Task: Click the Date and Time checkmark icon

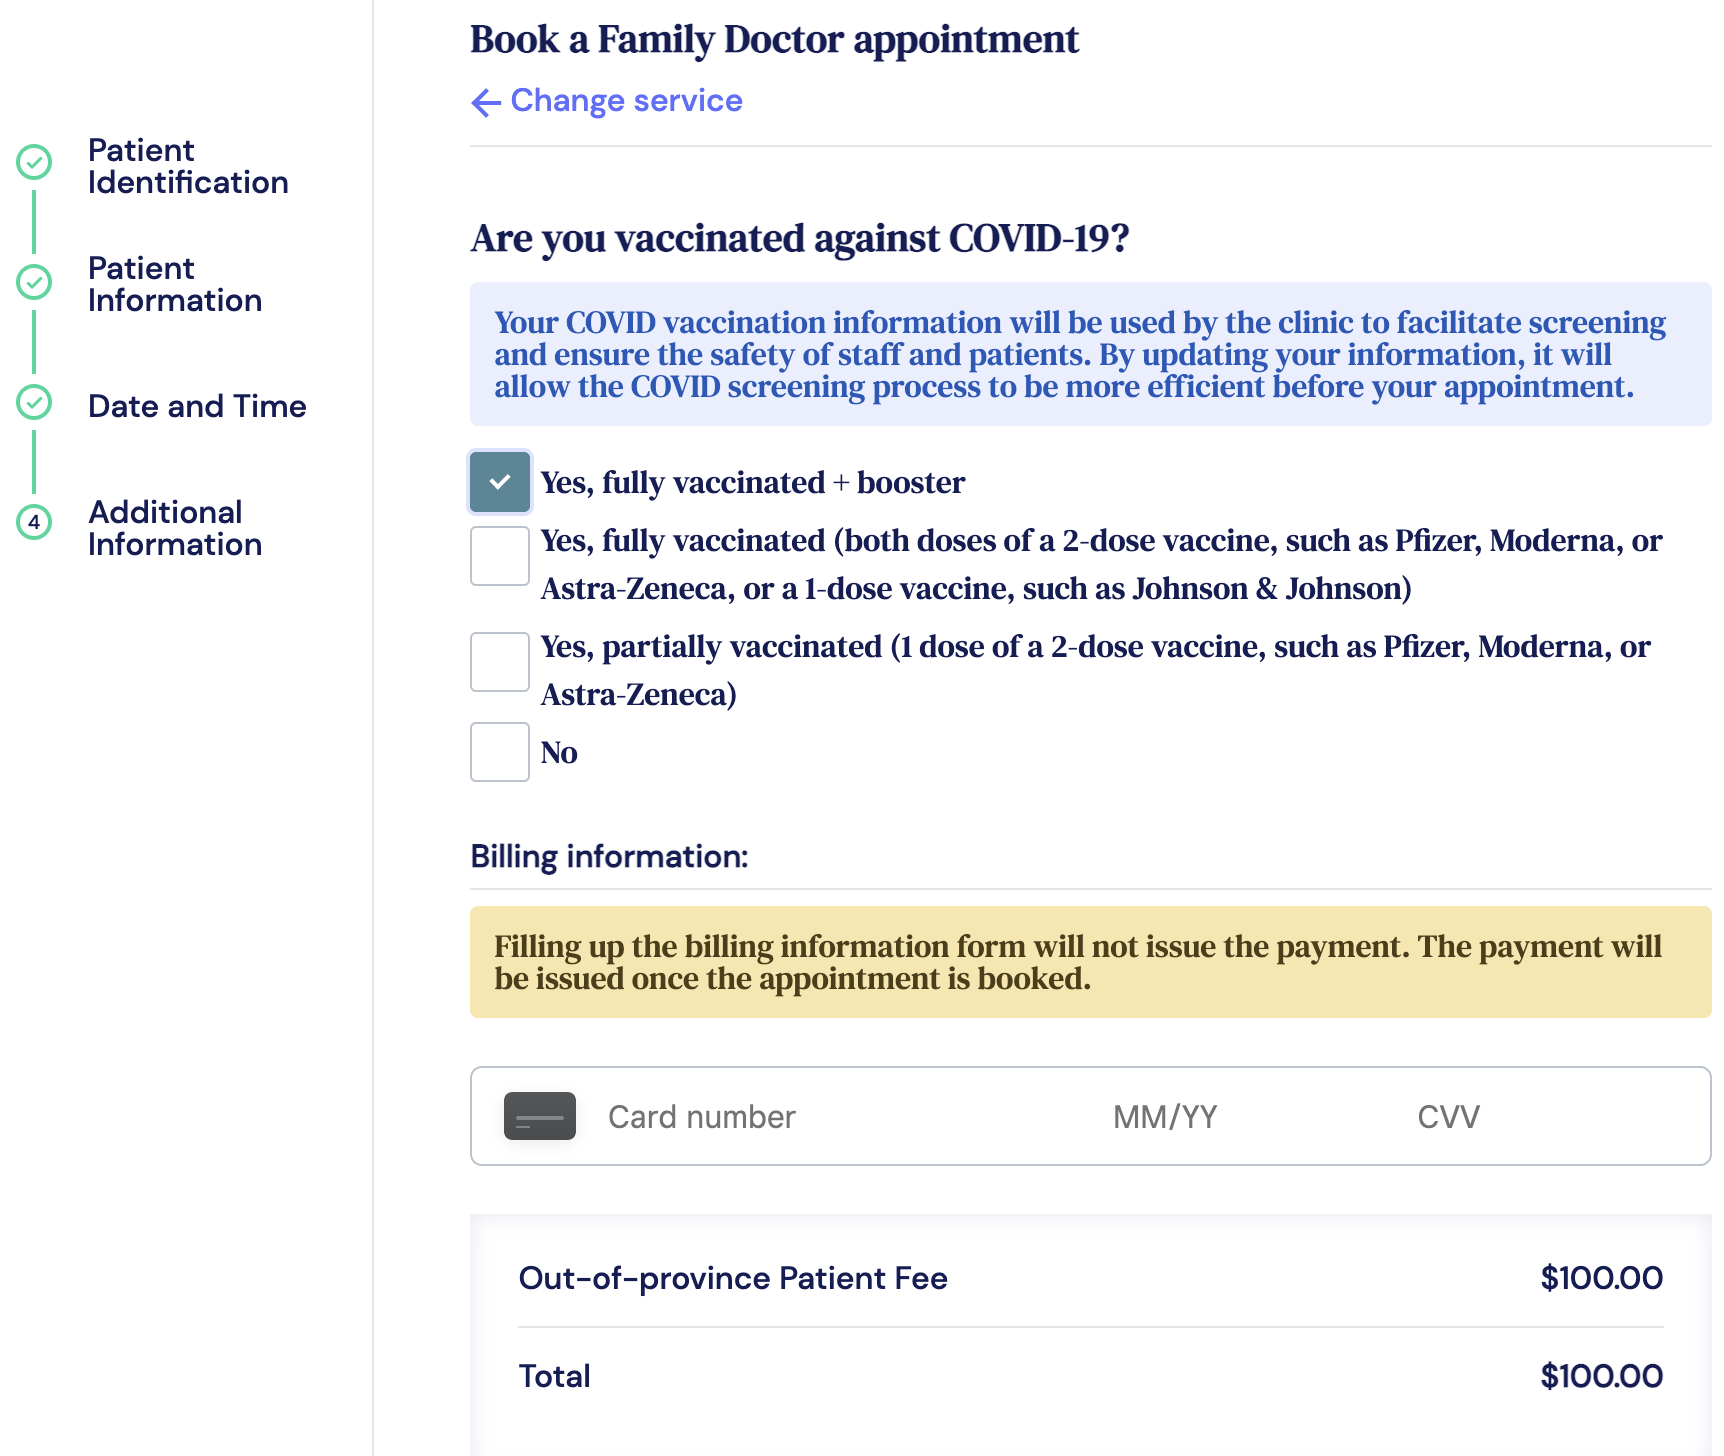Action: coord(34,402)
